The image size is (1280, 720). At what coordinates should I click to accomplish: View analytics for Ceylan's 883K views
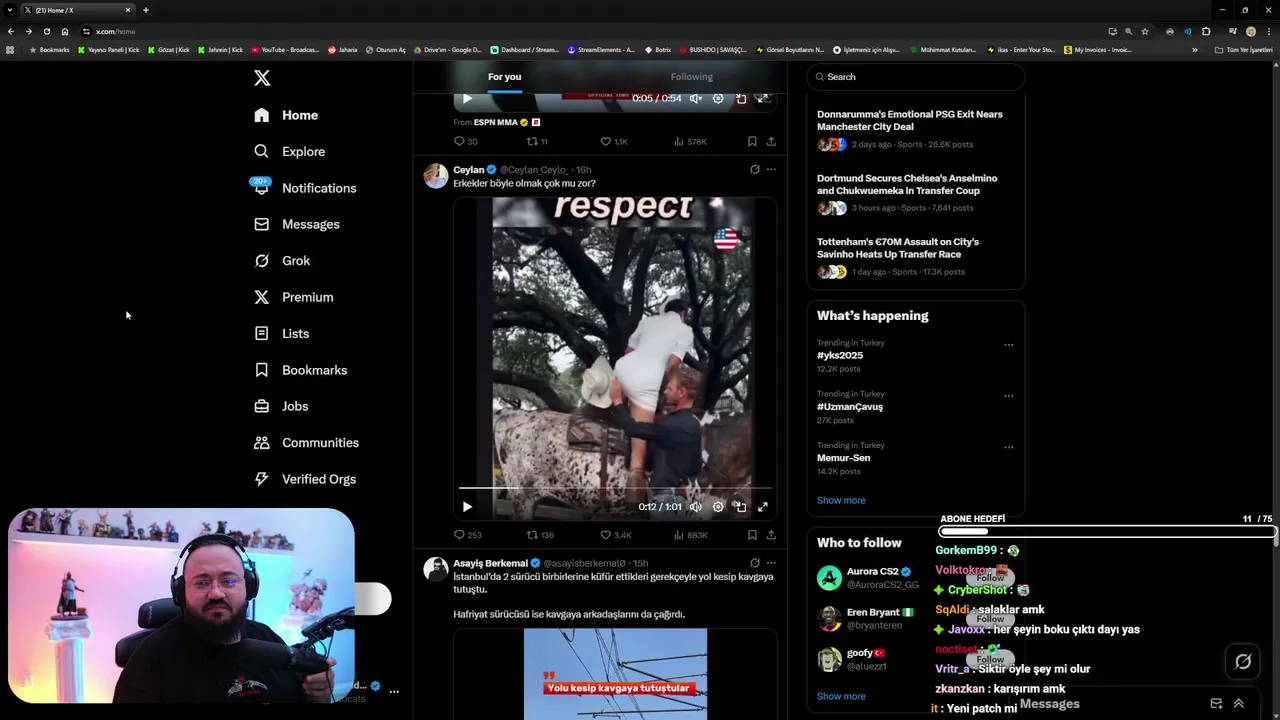click(690, 535)
